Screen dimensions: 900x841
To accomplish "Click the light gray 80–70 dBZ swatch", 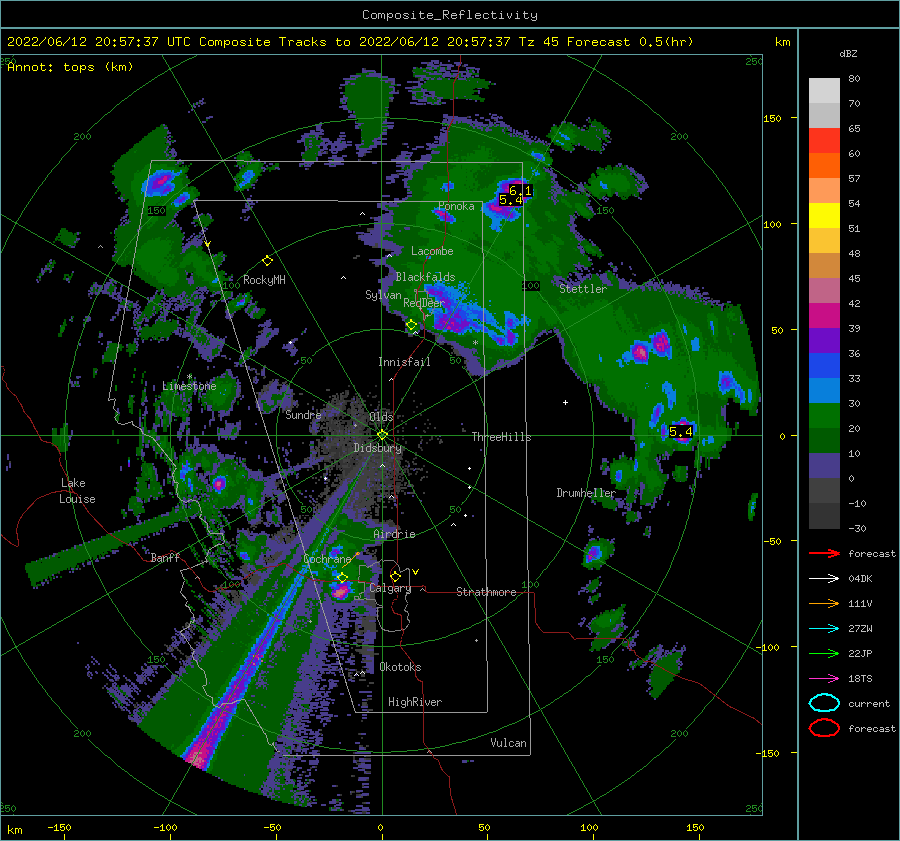I will pyautogui.click(x=824, y=91).
